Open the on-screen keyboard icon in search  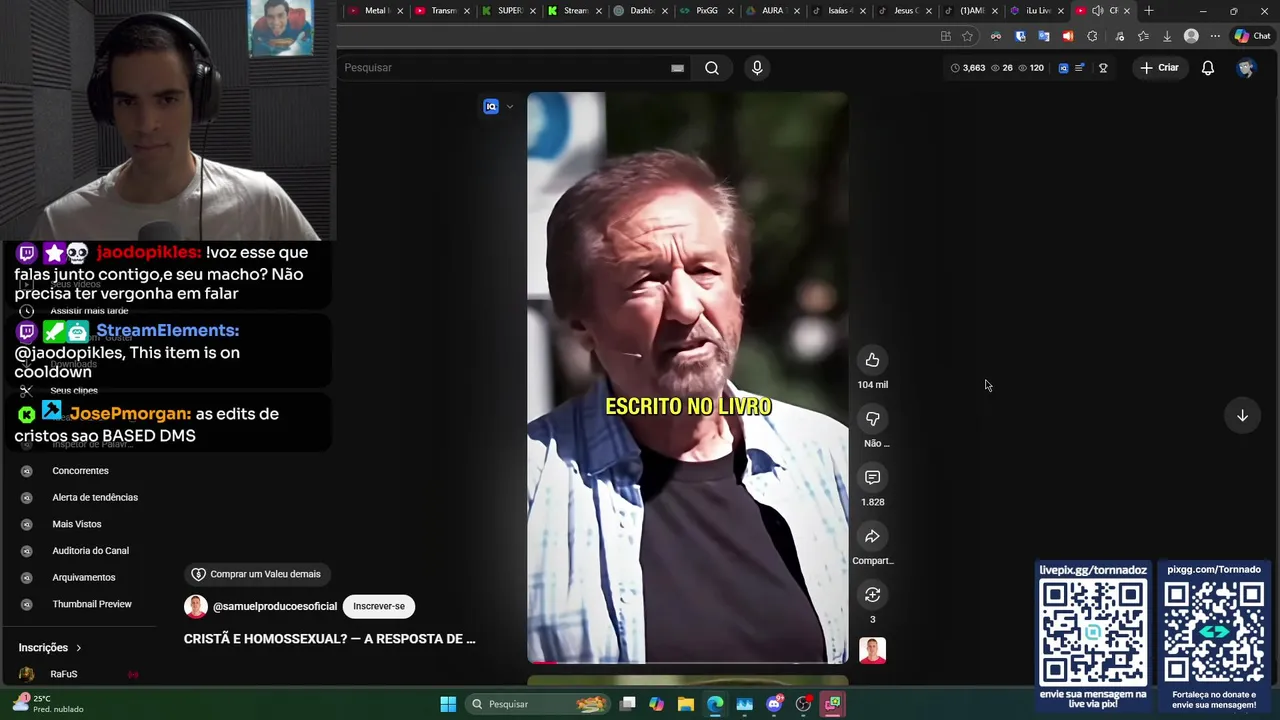pos(677,68)
